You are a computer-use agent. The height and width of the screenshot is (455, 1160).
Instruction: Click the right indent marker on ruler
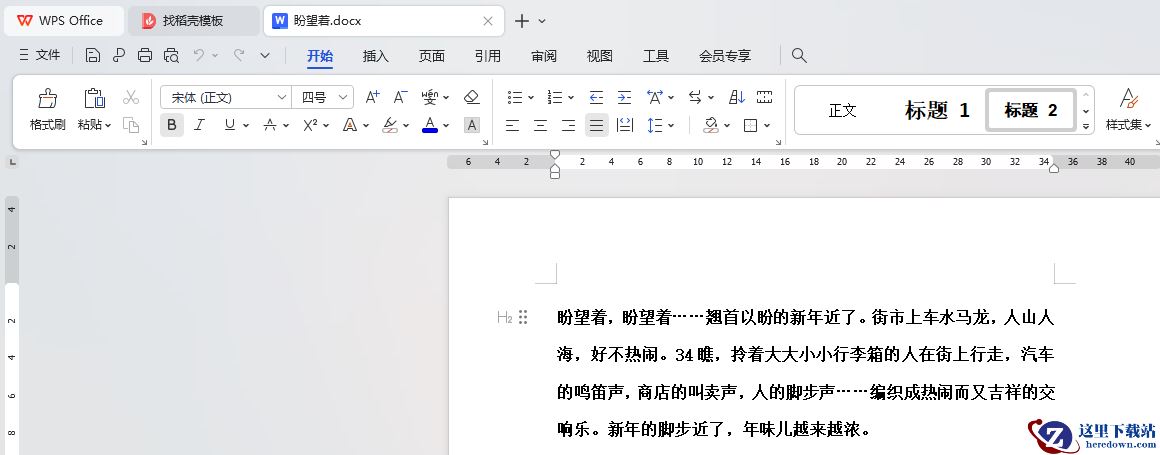coord(1054,169)
